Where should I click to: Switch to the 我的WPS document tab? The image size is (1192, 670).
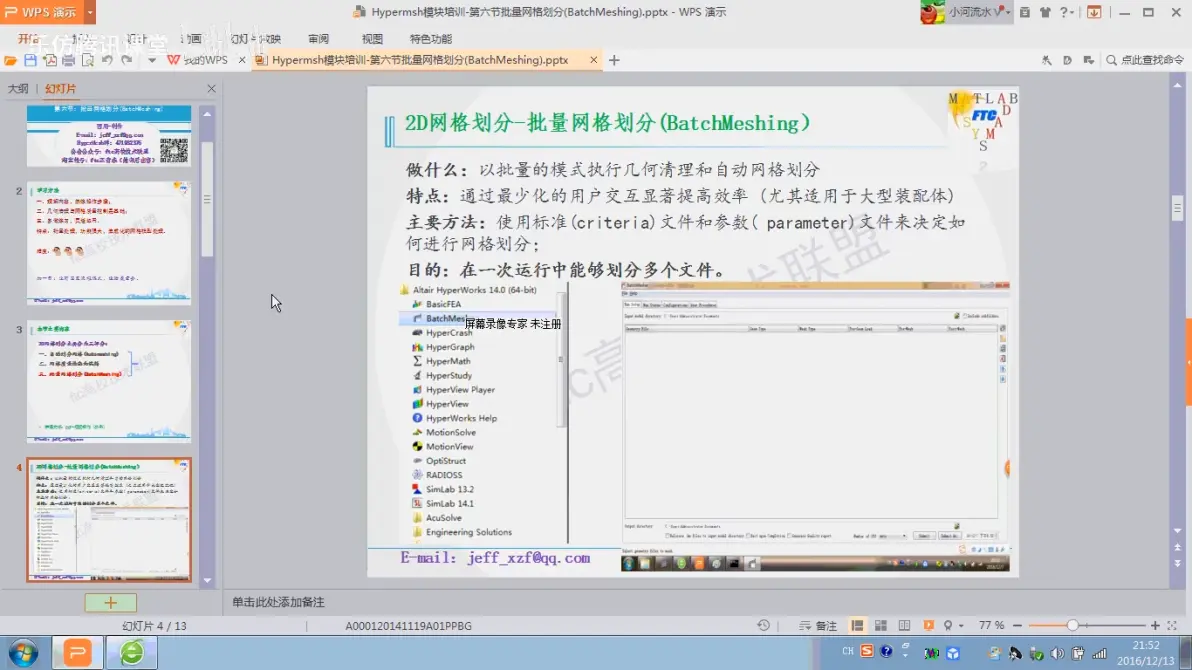tap(198, 60)
